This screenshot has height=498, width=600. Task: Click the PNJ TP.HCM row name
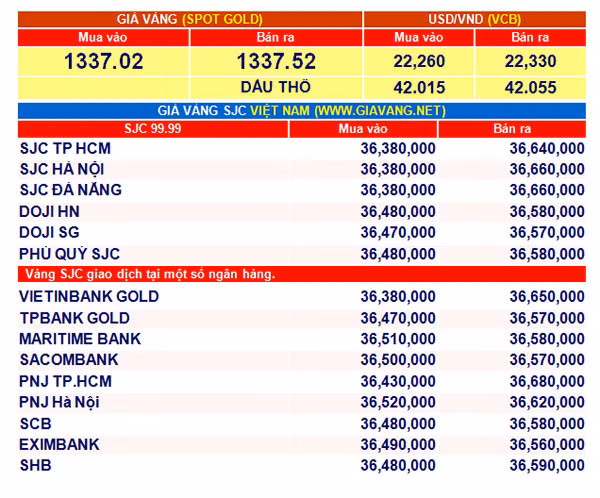point(66,381)
